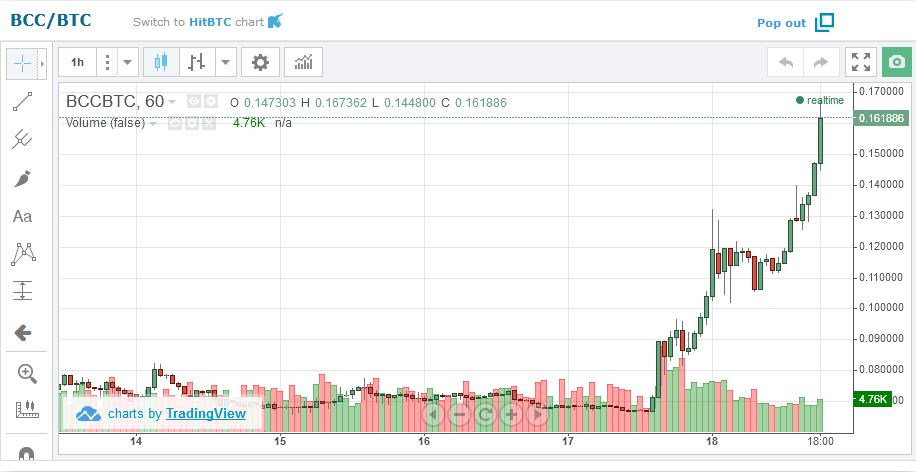Expand the time interval dropdown arrow
This screenshot has height=472, width=916.
click(x=128, y=62)
